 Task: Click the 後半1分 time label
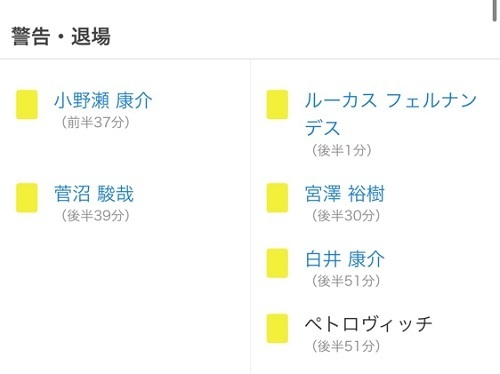point(342,150)
